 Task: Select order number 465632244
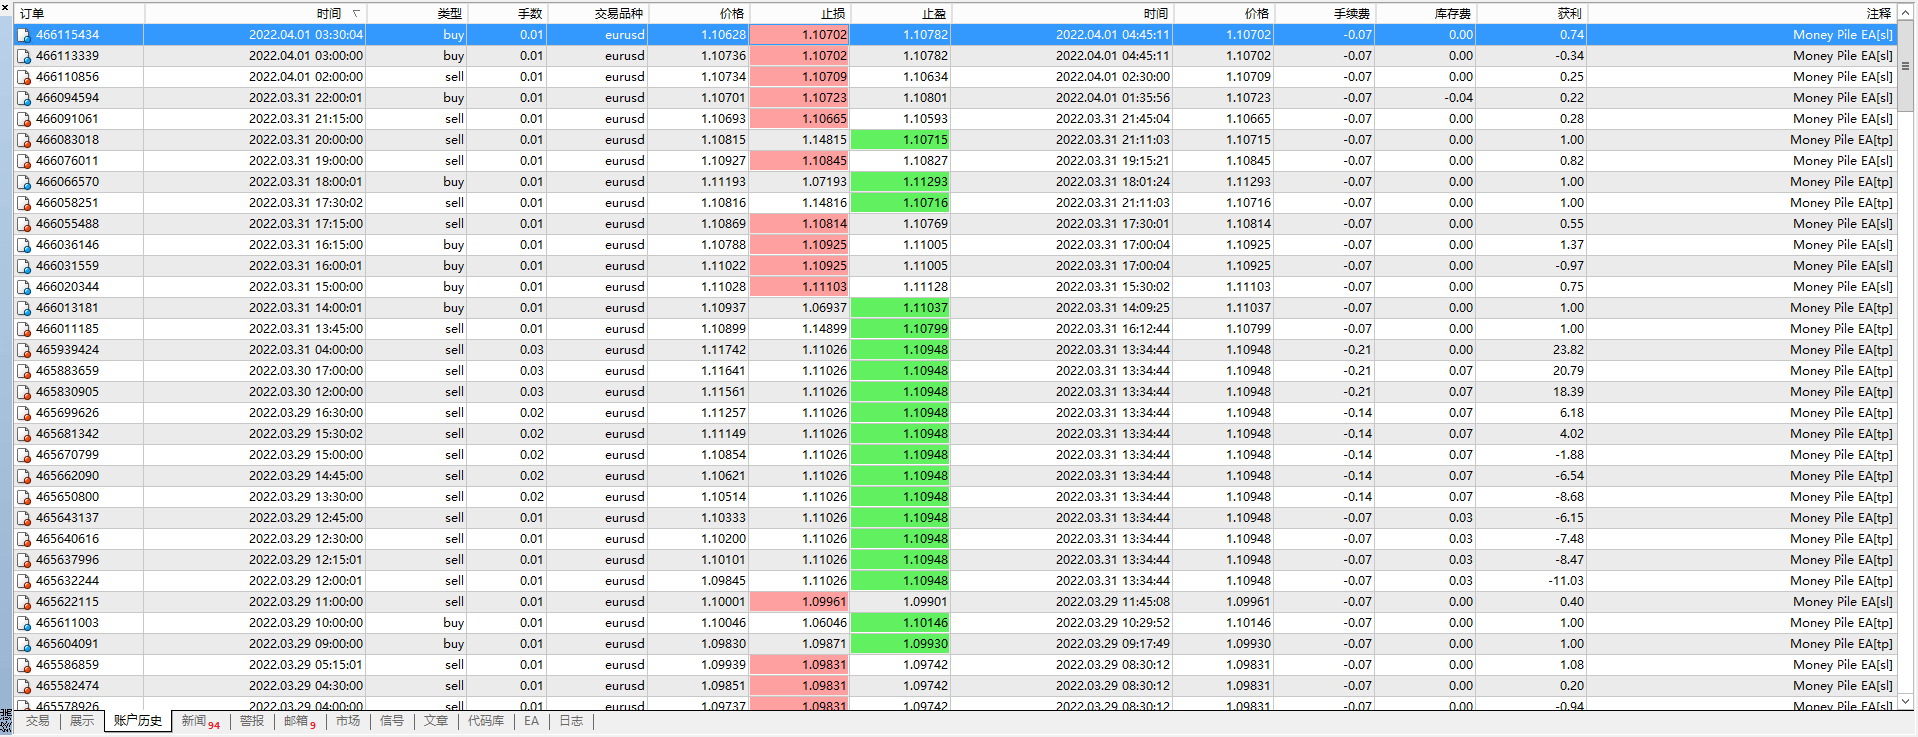click(67, 581)
